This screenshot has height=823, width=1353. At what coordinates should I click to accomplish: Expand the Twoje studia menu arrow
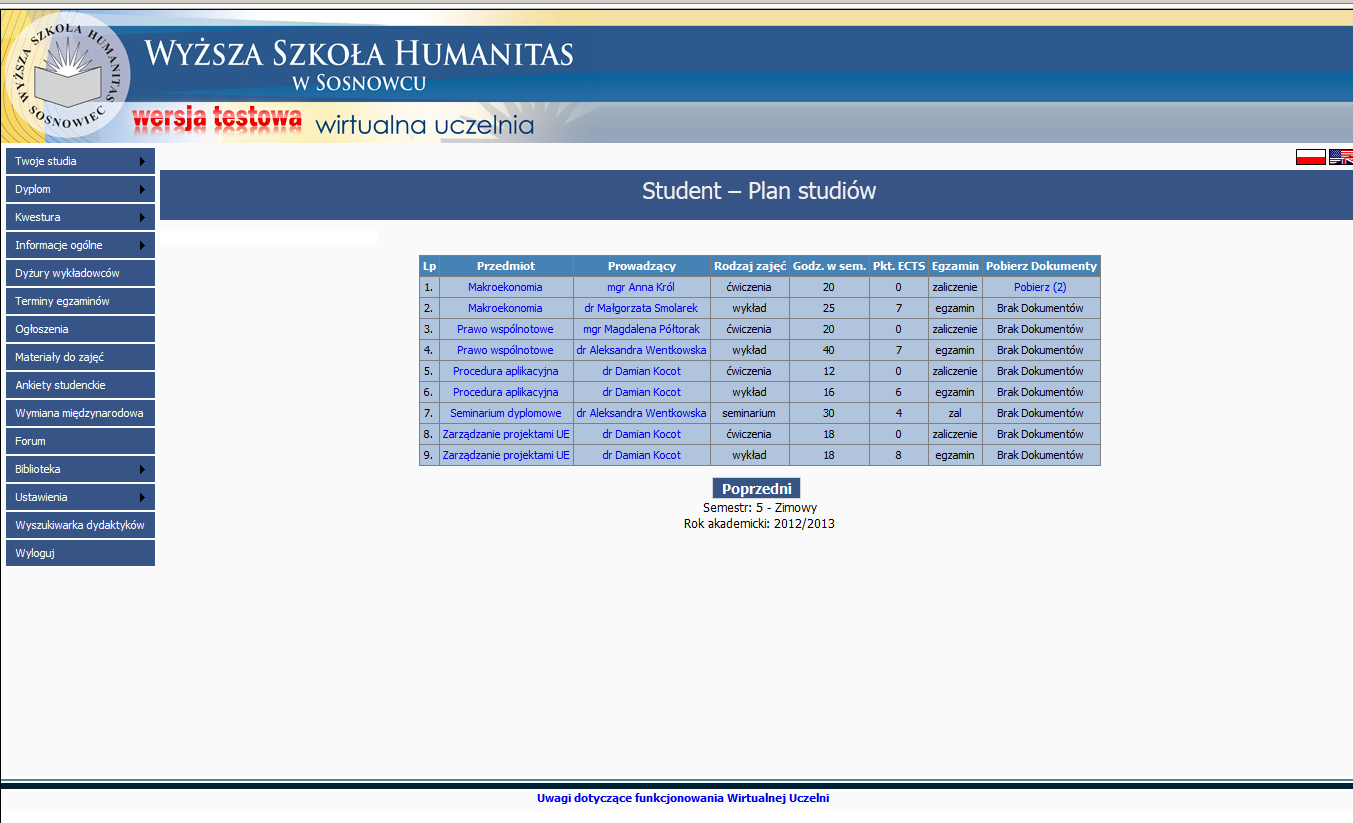[x=143, y=161]
